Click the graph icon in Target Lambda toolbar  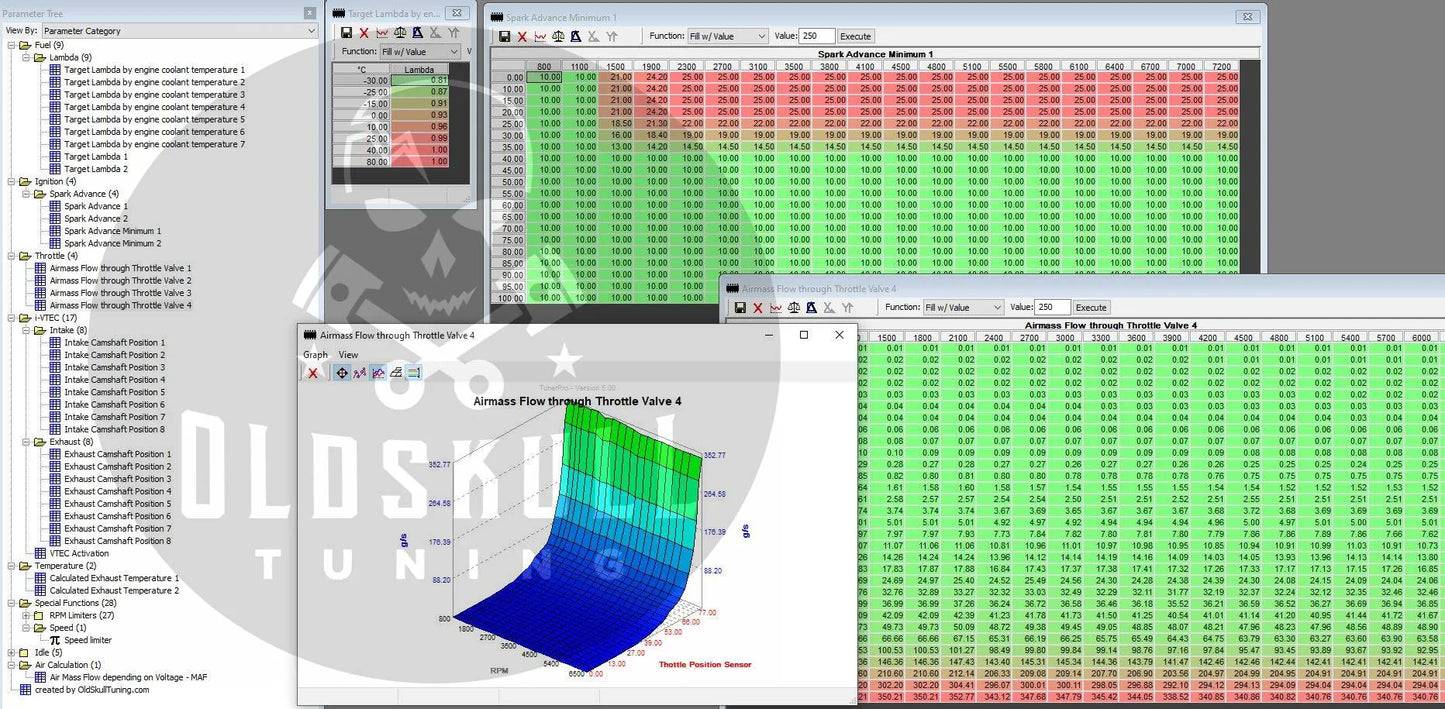pyautogui.click(x=382, y=33)
